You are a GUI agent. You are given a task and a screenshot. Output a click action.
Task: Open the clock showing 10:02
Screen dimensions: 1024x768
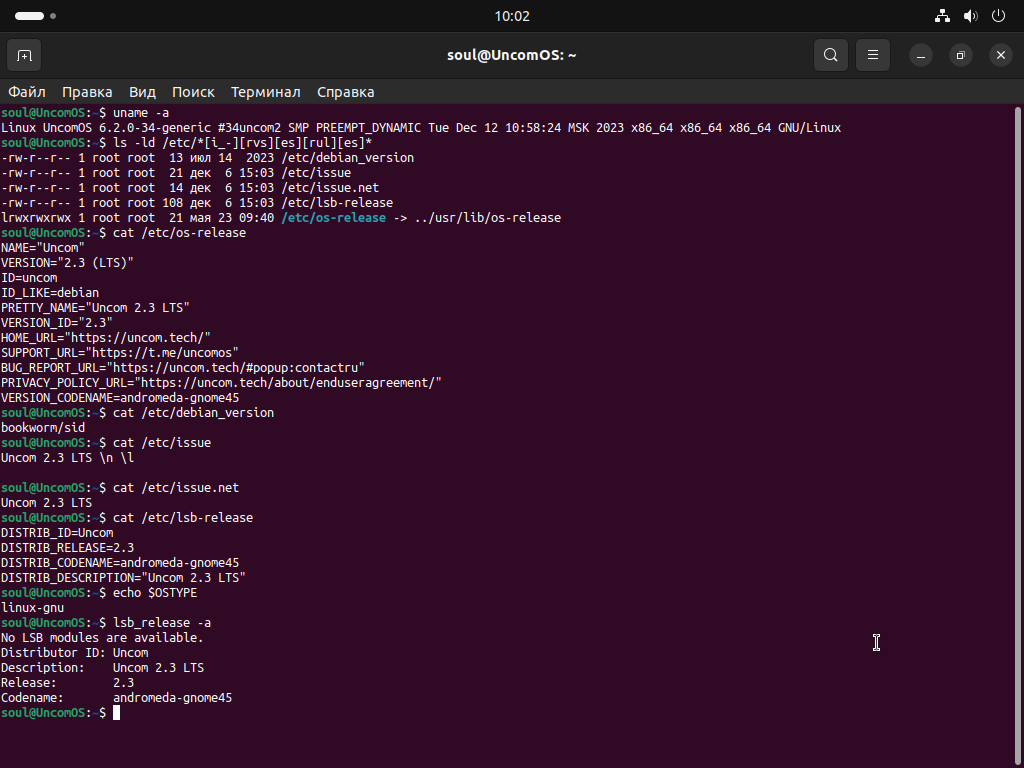(x=512, y=16)
